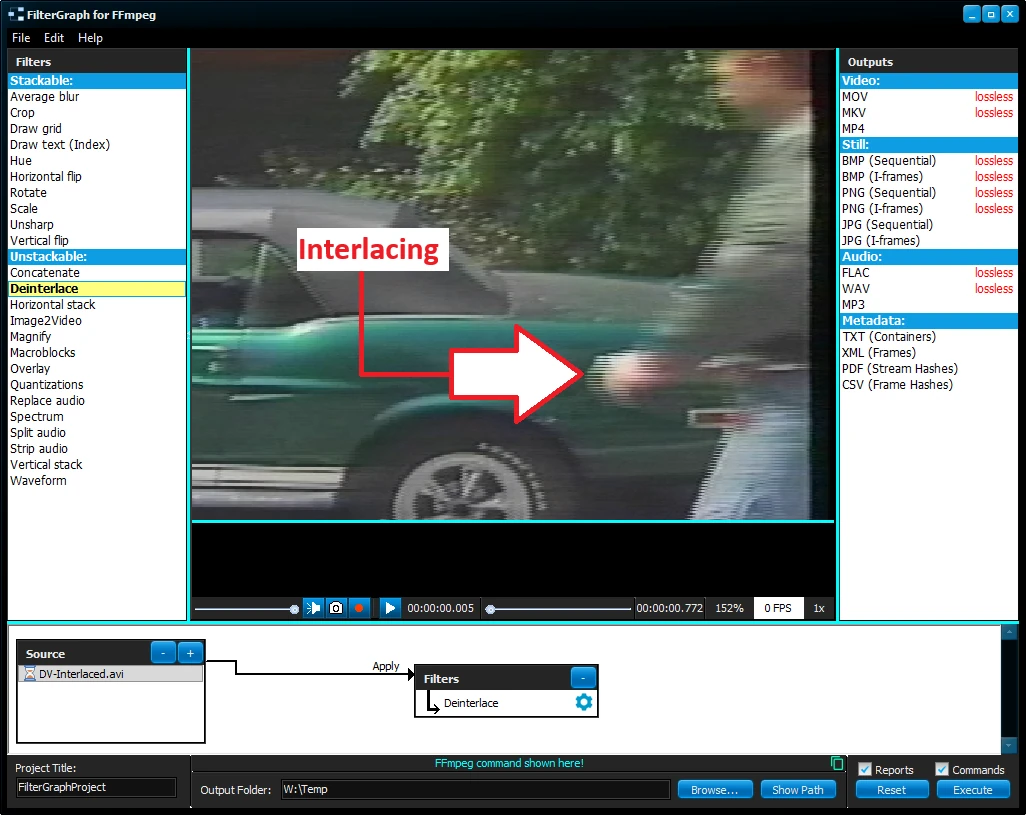Select the Unsharp filter

97,225
